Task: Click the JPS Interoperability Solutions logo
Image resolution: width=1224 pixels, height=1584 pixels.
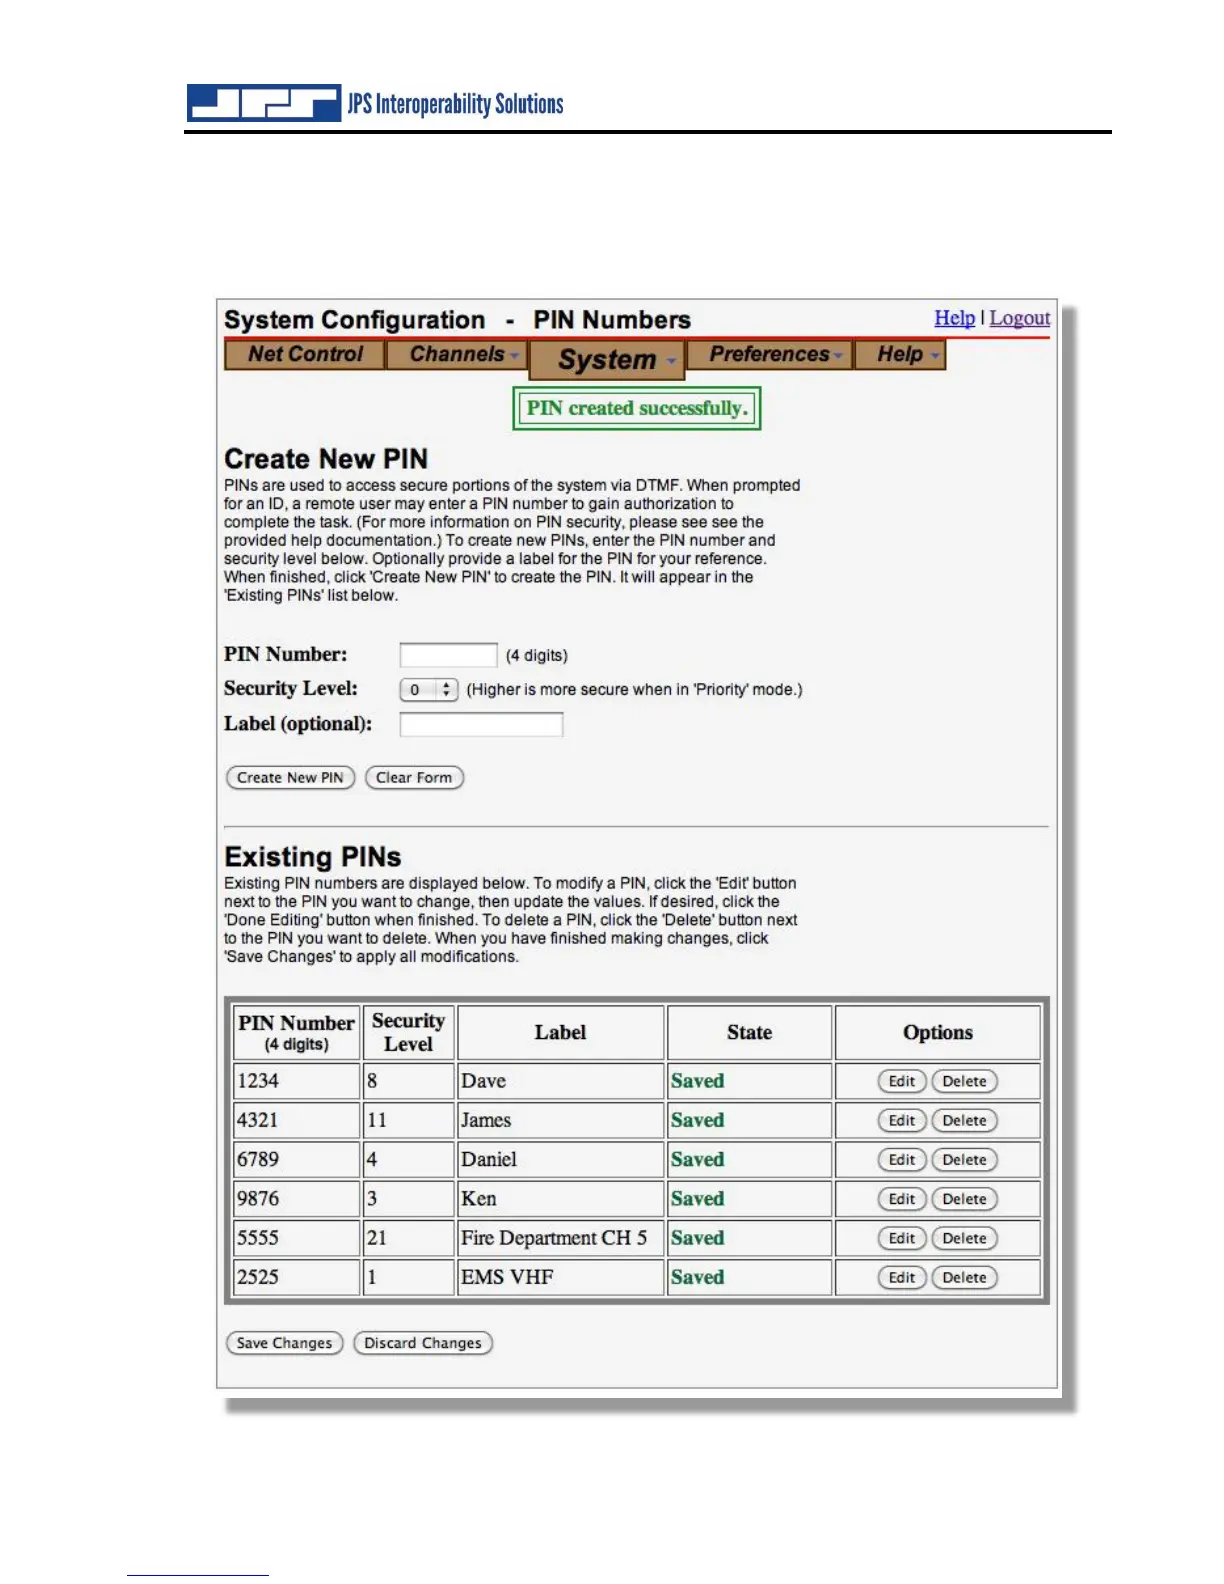Action: pyautogui.click(x=376, y=103)
